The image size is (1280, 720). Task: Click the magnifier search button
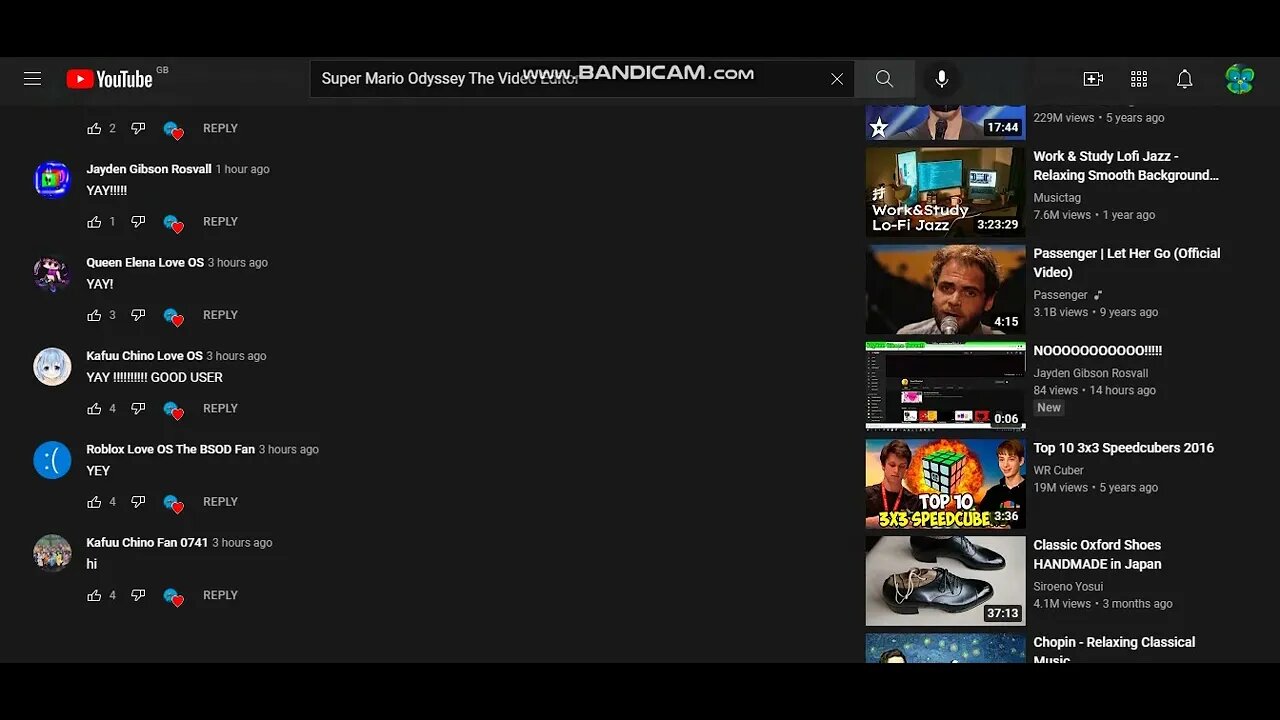[884, 79]
